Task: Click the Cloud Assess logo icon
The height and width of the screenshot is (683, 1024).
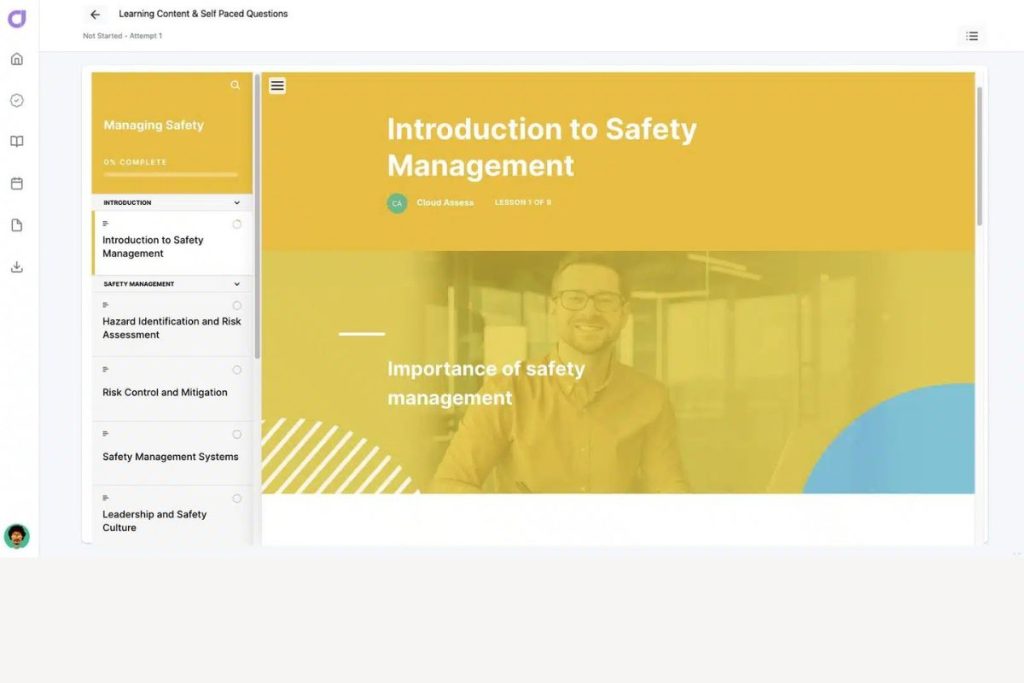Action: point(17,18)
